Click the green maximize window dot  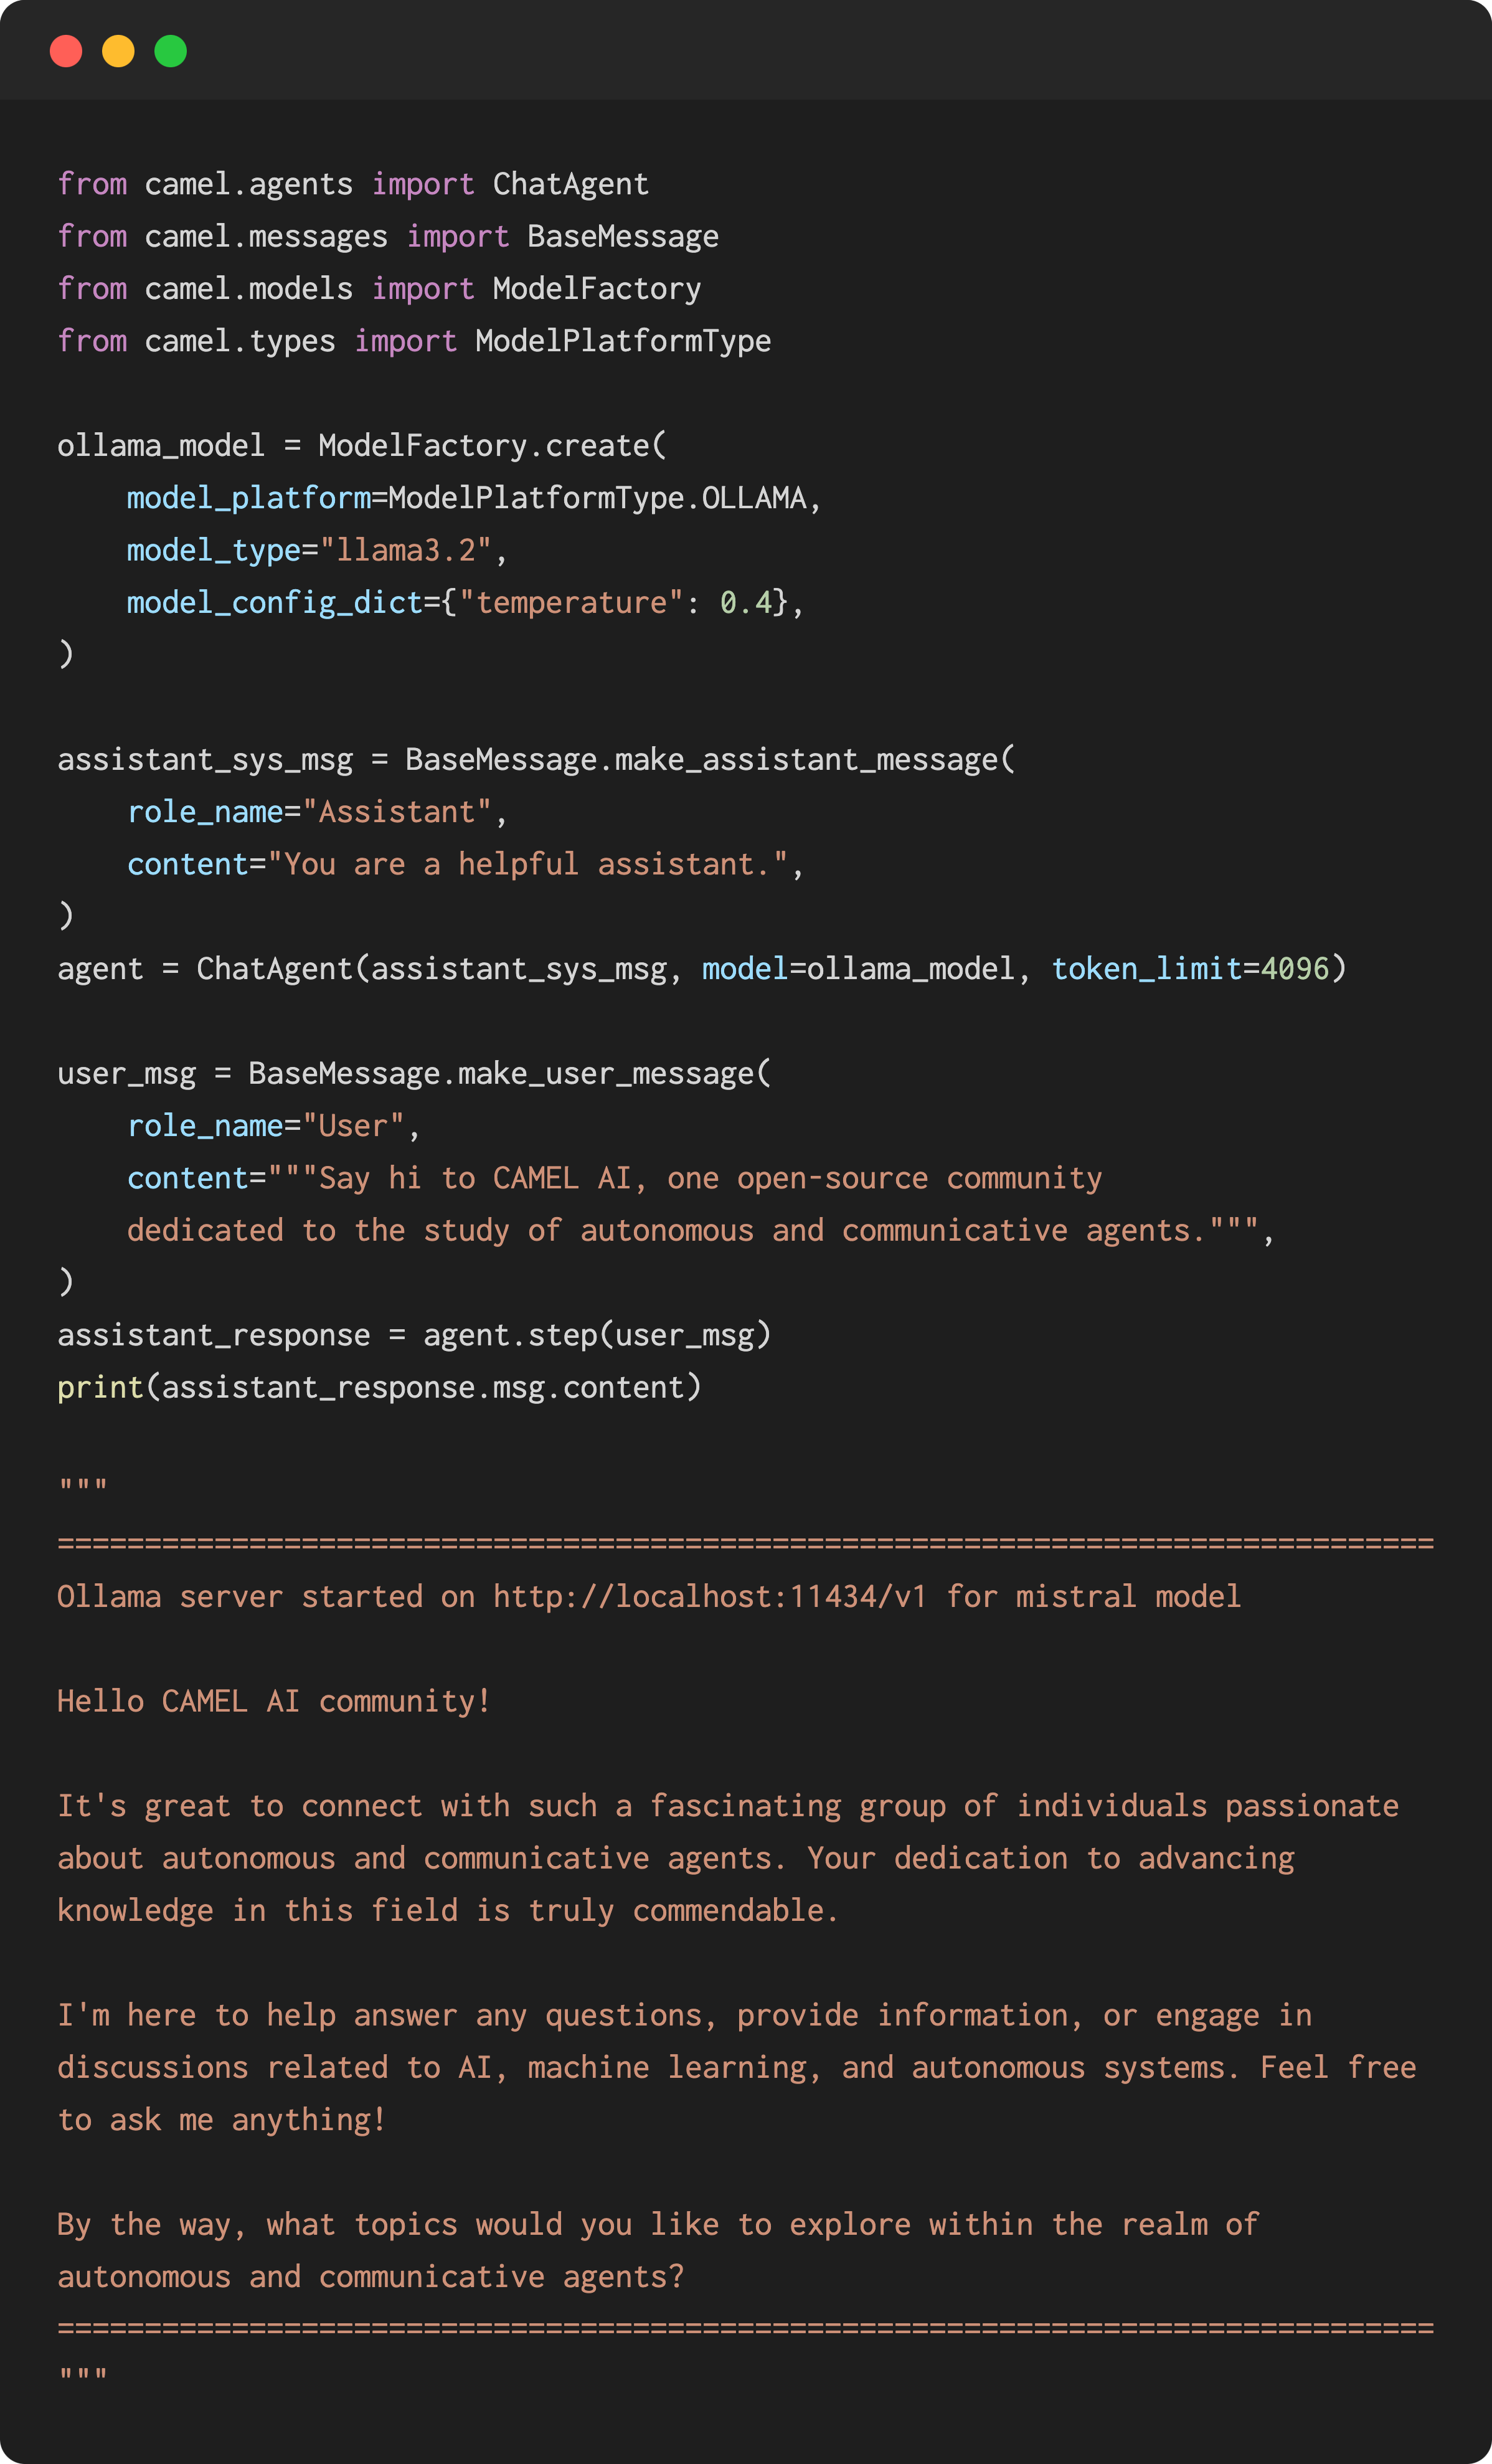coord(171,51)
